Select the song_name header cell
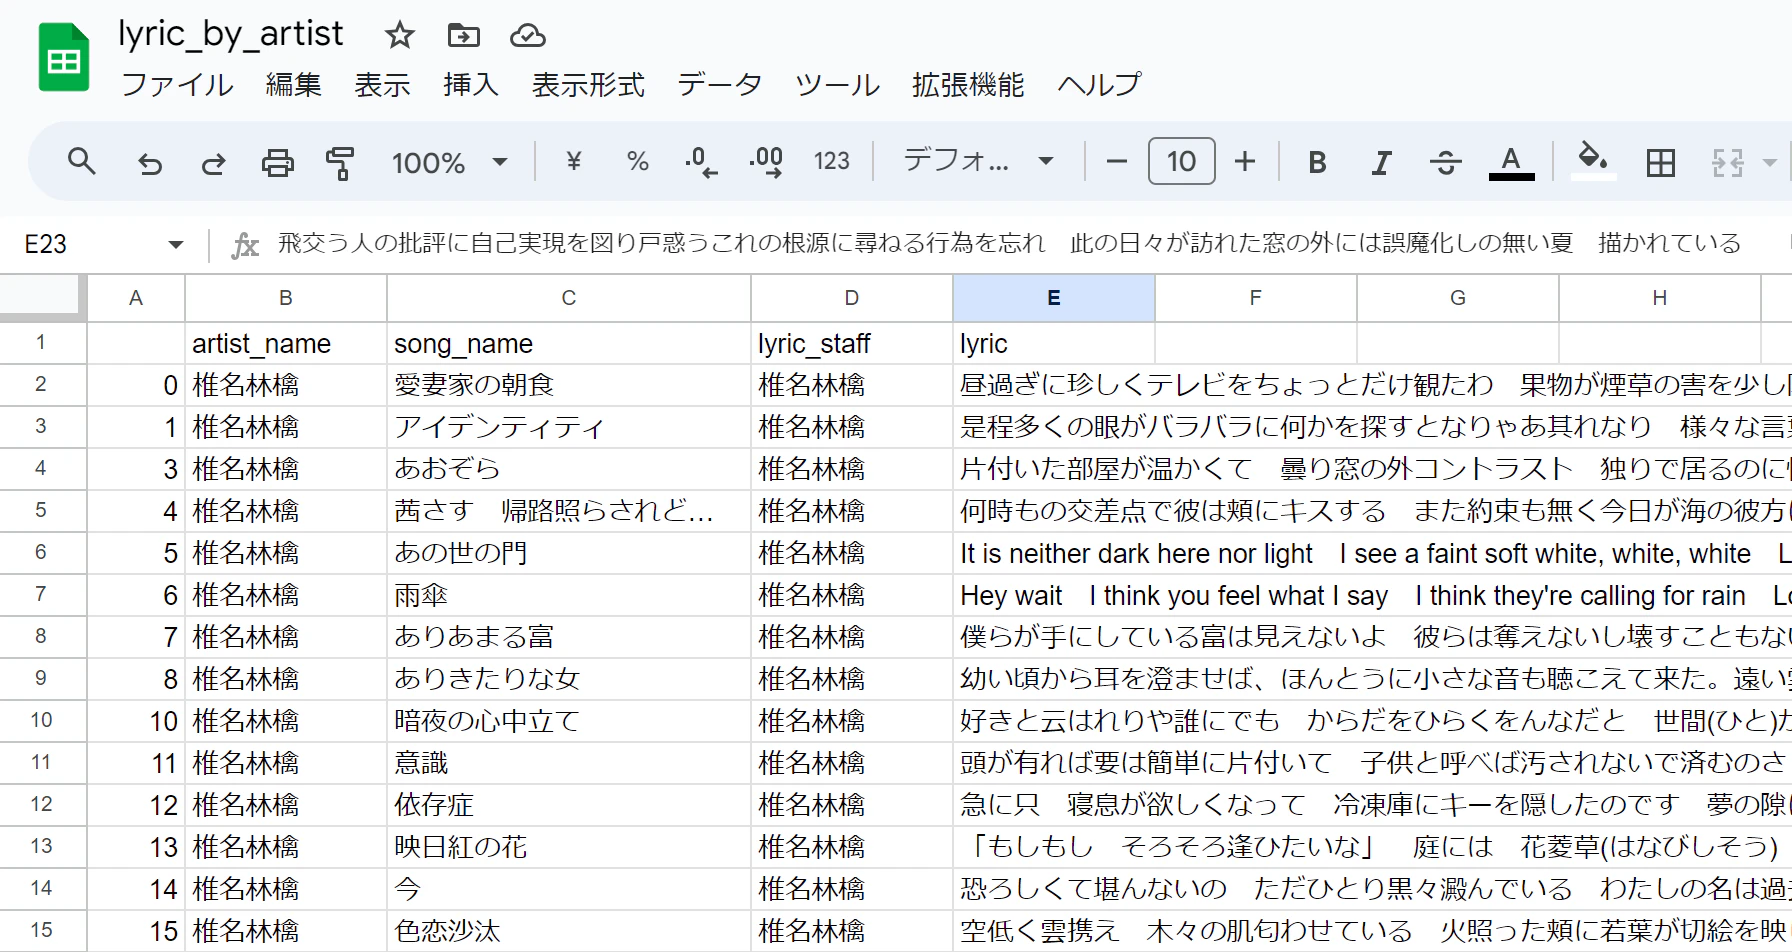This screenshot has height=952, width=1792. pyautogui.click(x=569, y=343)
